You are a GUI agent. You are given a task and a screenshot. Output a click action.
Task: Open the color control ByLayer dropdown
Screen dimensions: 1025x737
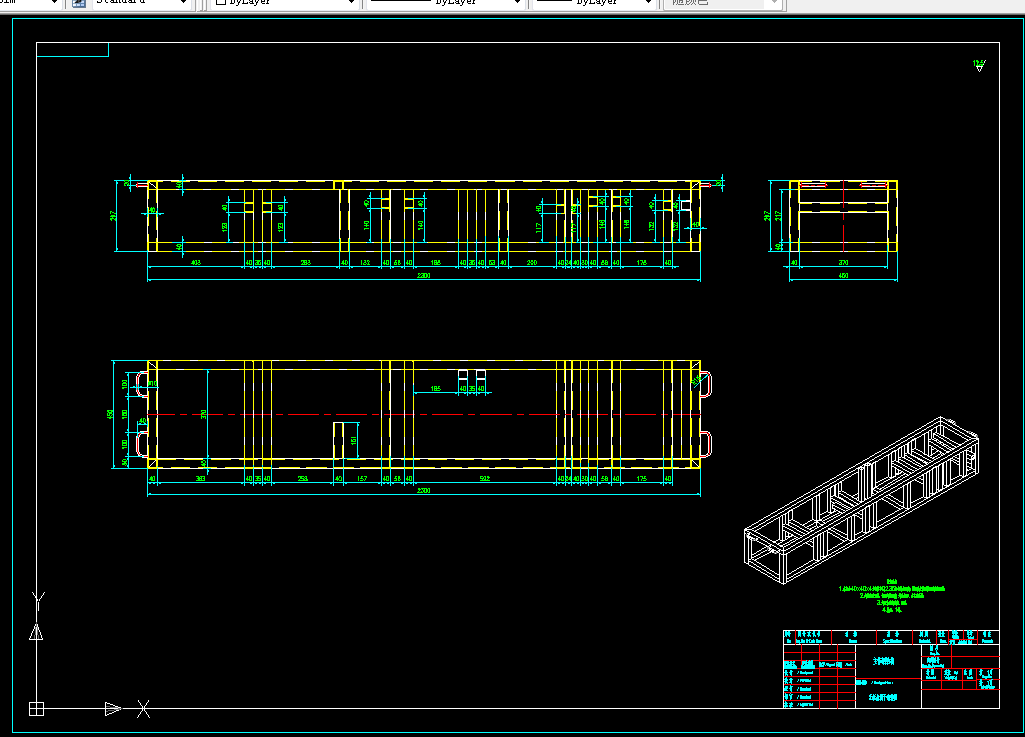tap(284, 3)
